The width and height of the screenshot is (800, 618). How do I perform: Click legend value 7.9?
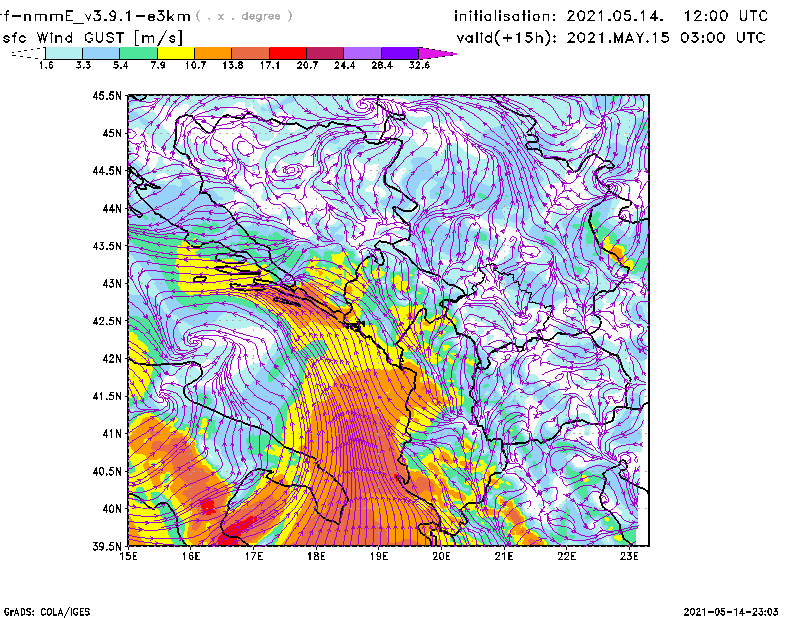158,65
